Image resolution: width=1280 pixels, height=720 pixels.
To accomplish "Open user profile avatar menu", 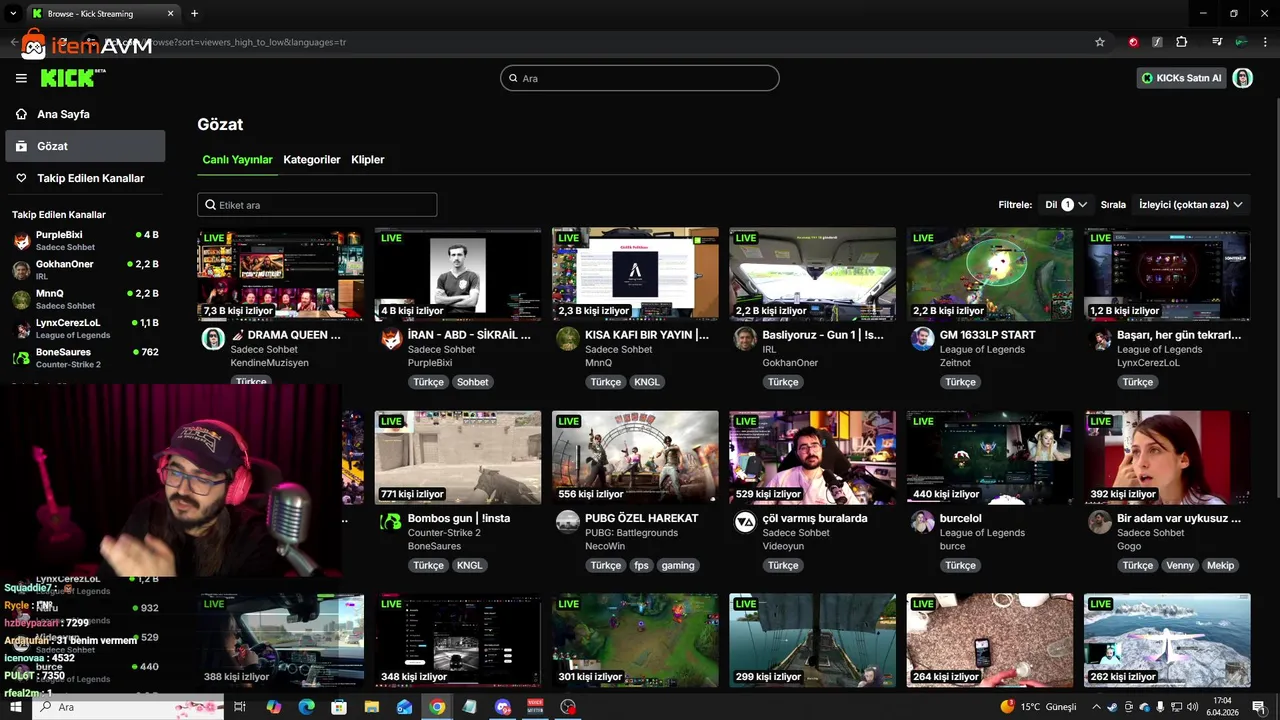I will 1242,78.
